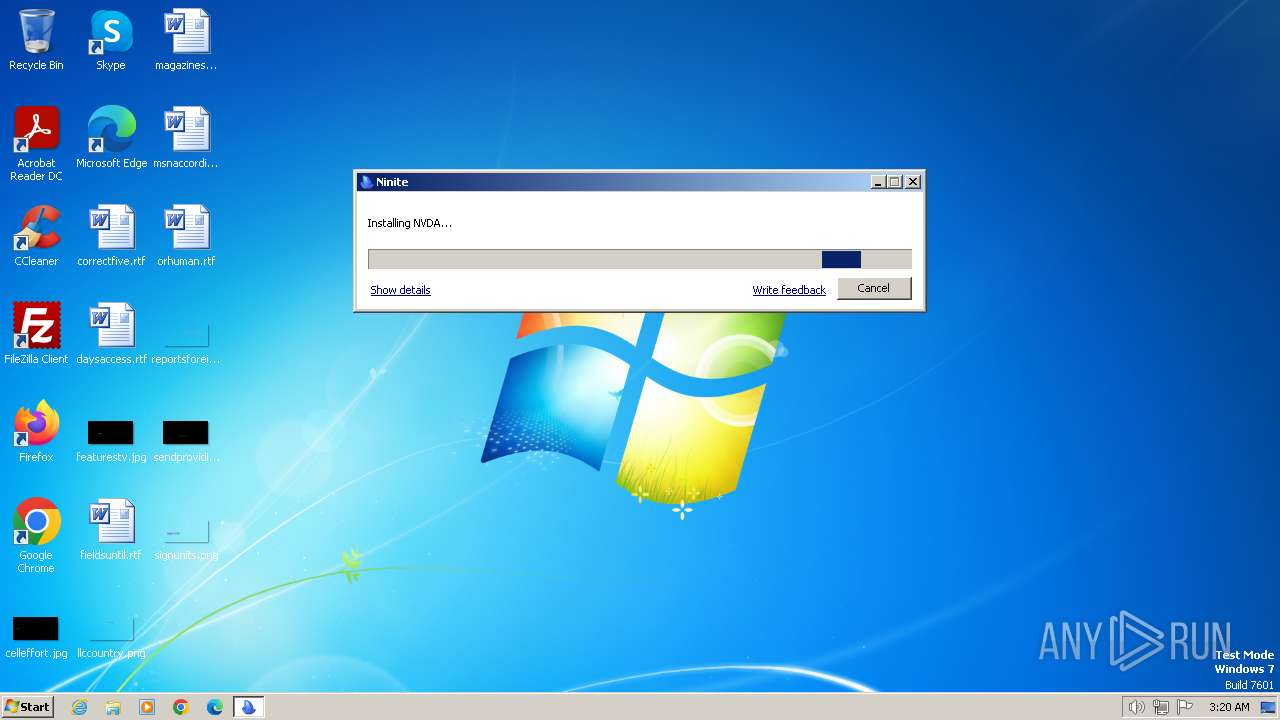Click Show details link in Ninite
Viewport: 1280px width, 720px height.
(x=400, y=290)
